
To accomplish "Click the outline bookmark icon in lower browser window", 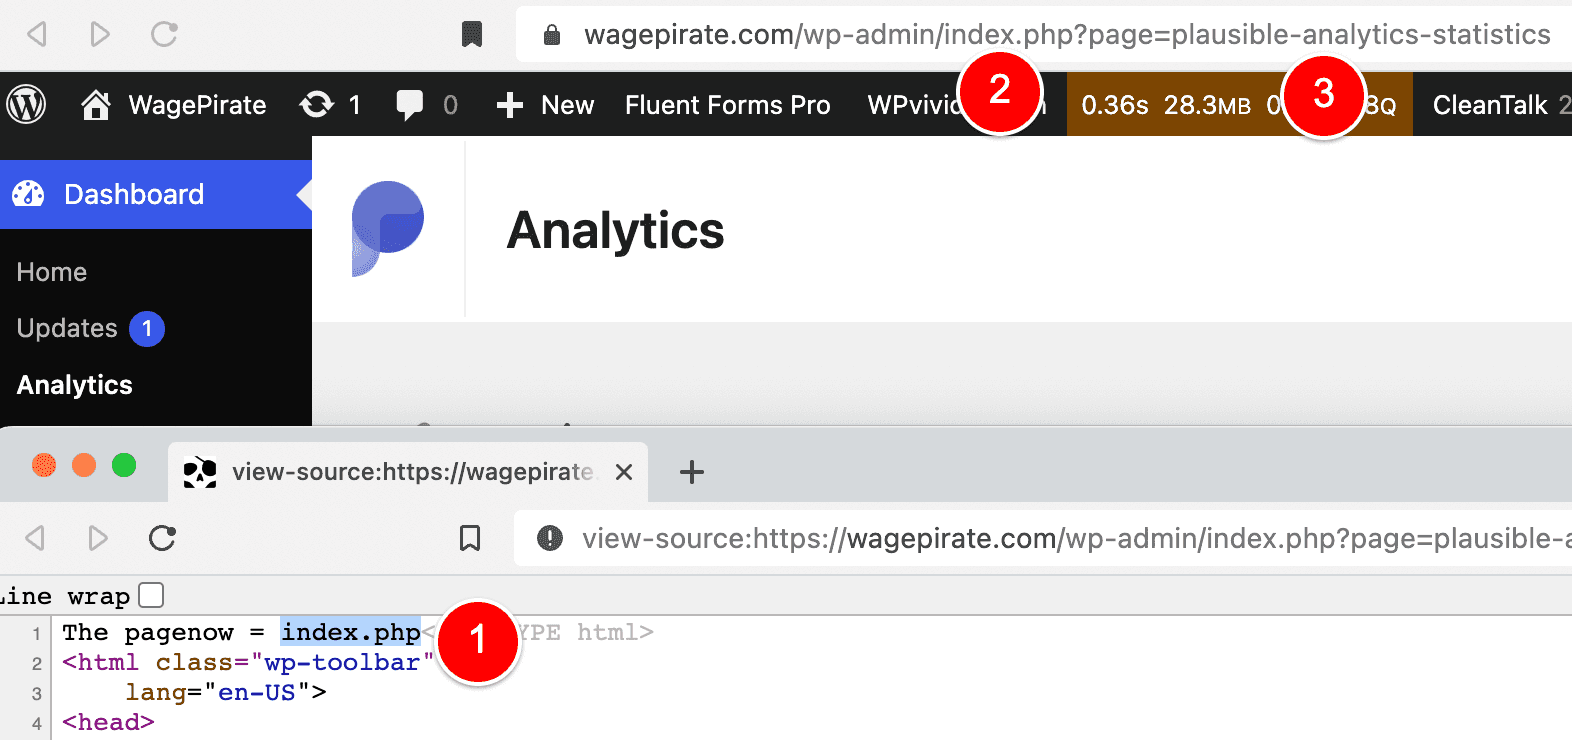I will coord(470,538).
